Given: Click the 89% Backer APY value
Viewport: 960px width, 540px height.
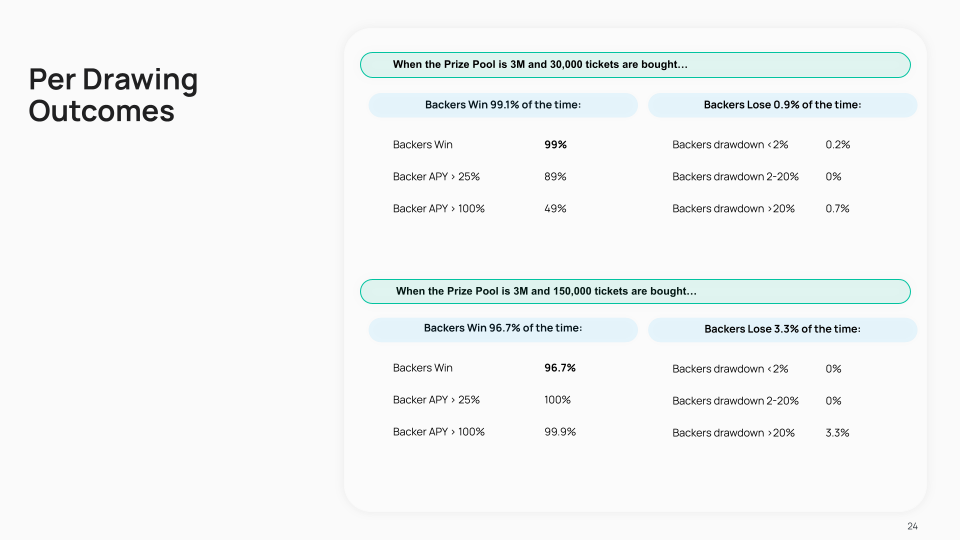Looking at the screenshot, I should pos(555,177).
